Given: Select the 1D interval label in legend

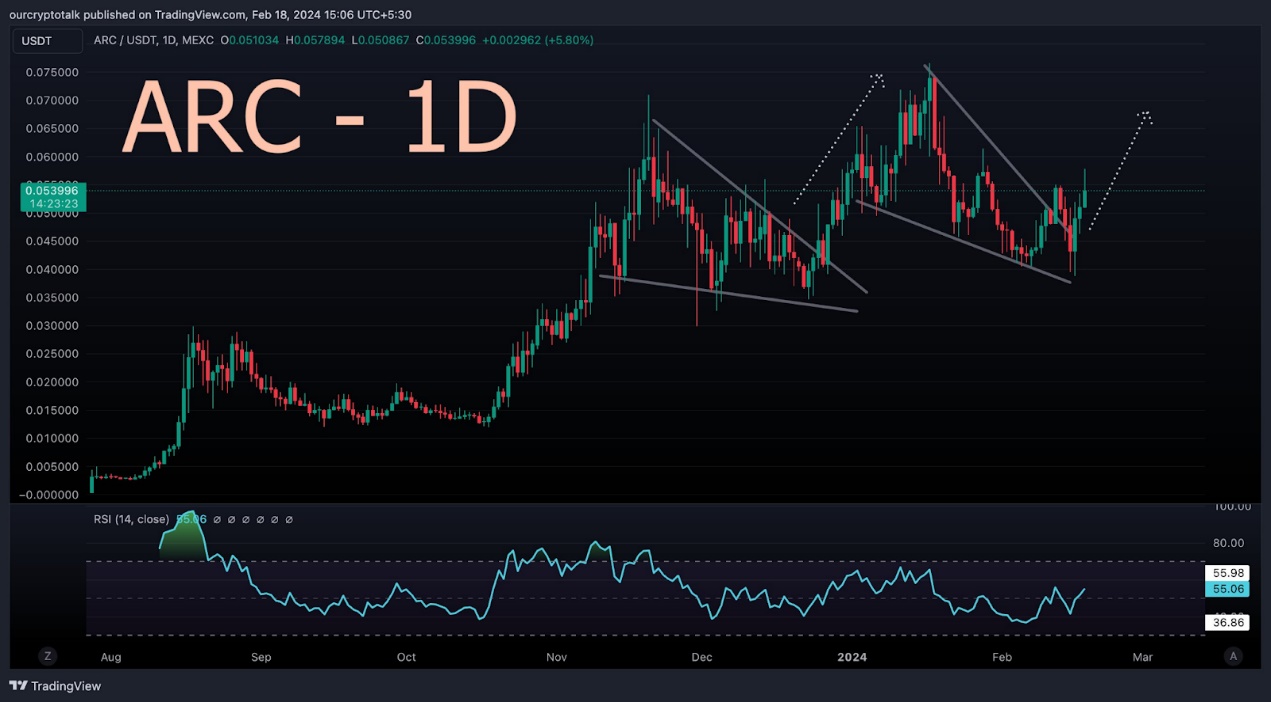Looking at the screenshot, I should pos(169,40).
